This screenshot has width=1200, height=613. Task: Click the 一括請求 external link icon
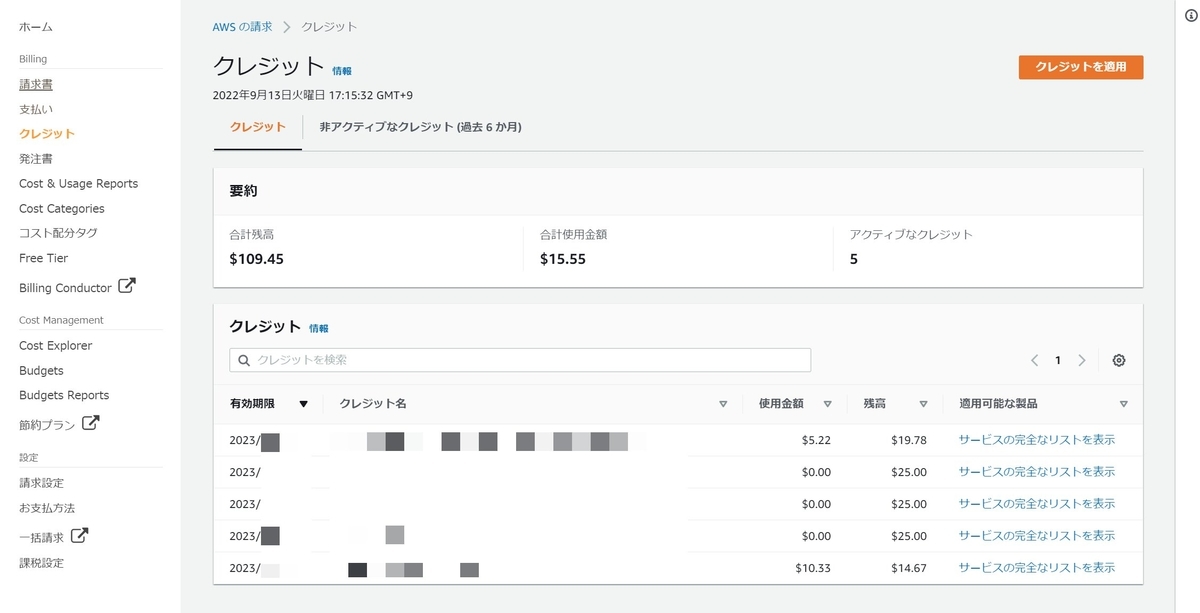[x=79, y=536]
